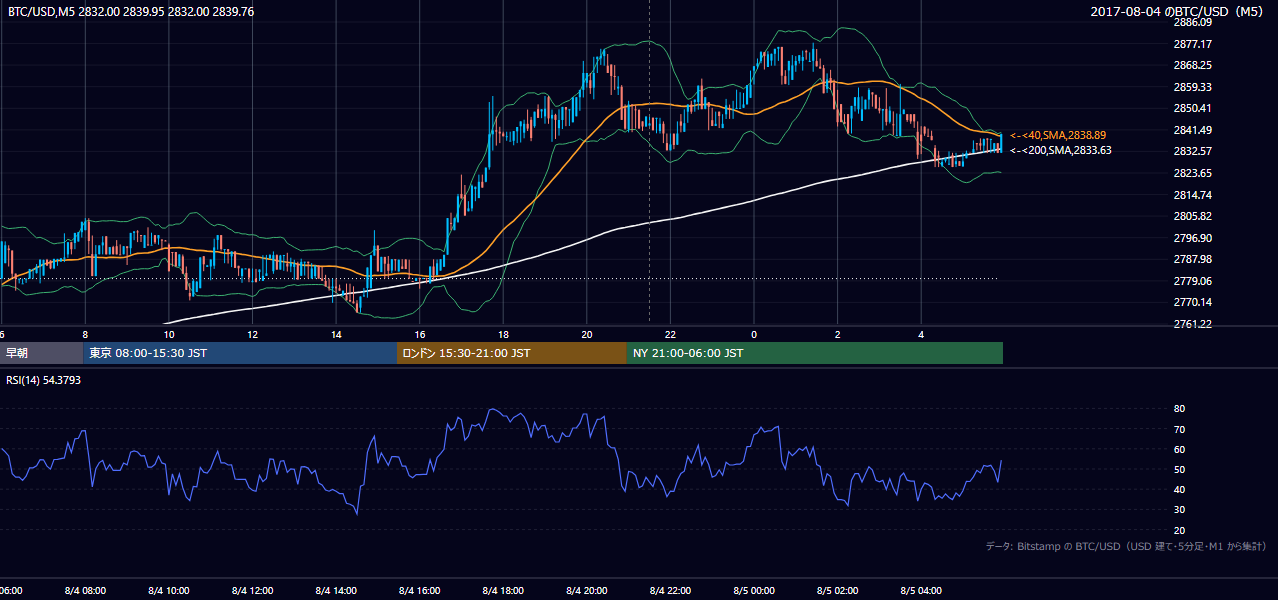Click hour label 14 on price chart axis

(336, 334)
